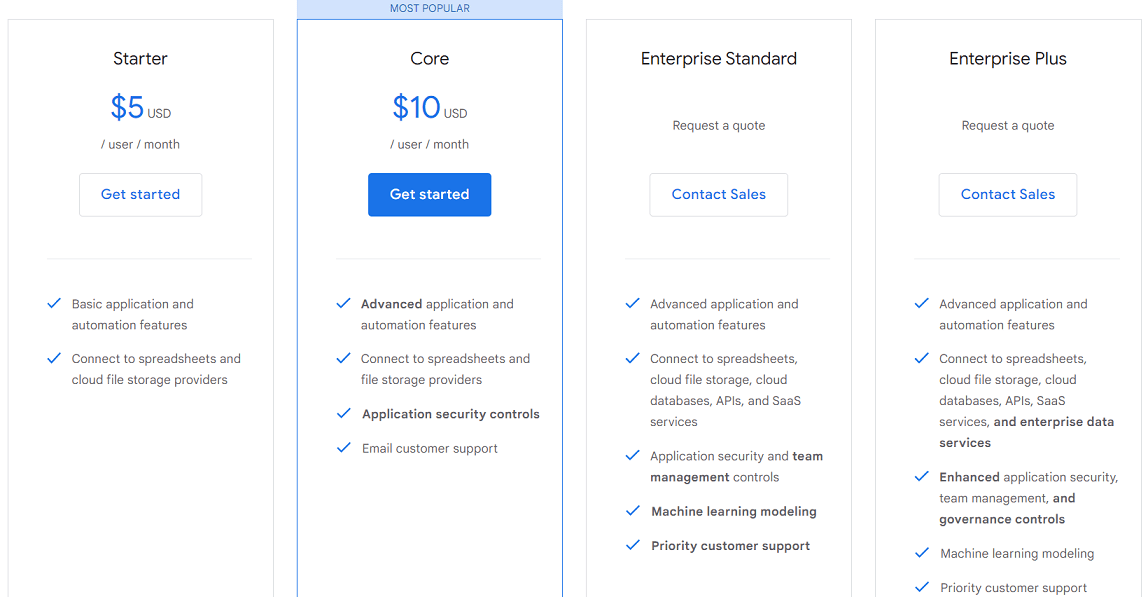Click Get started under the Starter plan

[140, 194]
